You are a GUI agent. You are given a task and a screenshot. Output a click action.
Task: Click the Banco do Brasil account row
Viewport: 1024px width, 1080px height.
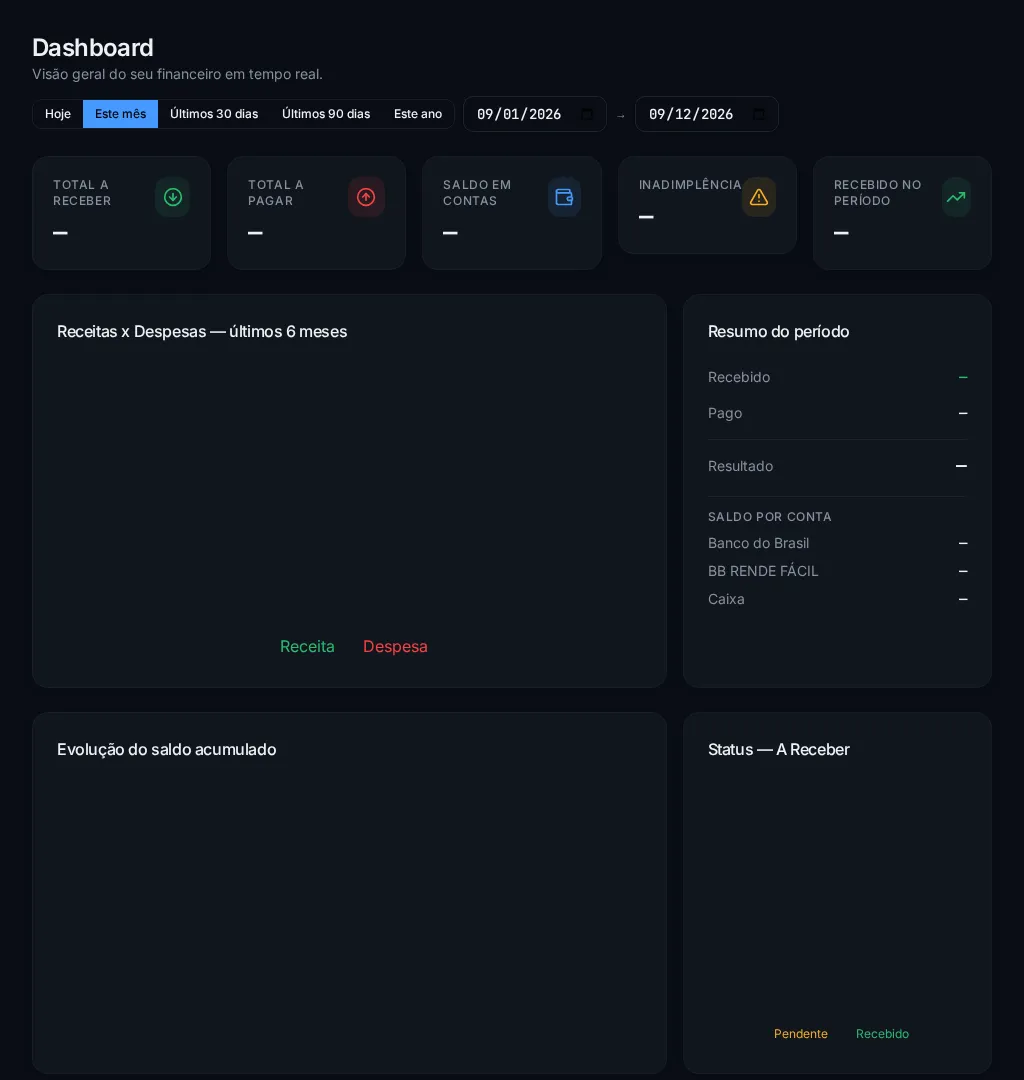[x=837, y=543]
